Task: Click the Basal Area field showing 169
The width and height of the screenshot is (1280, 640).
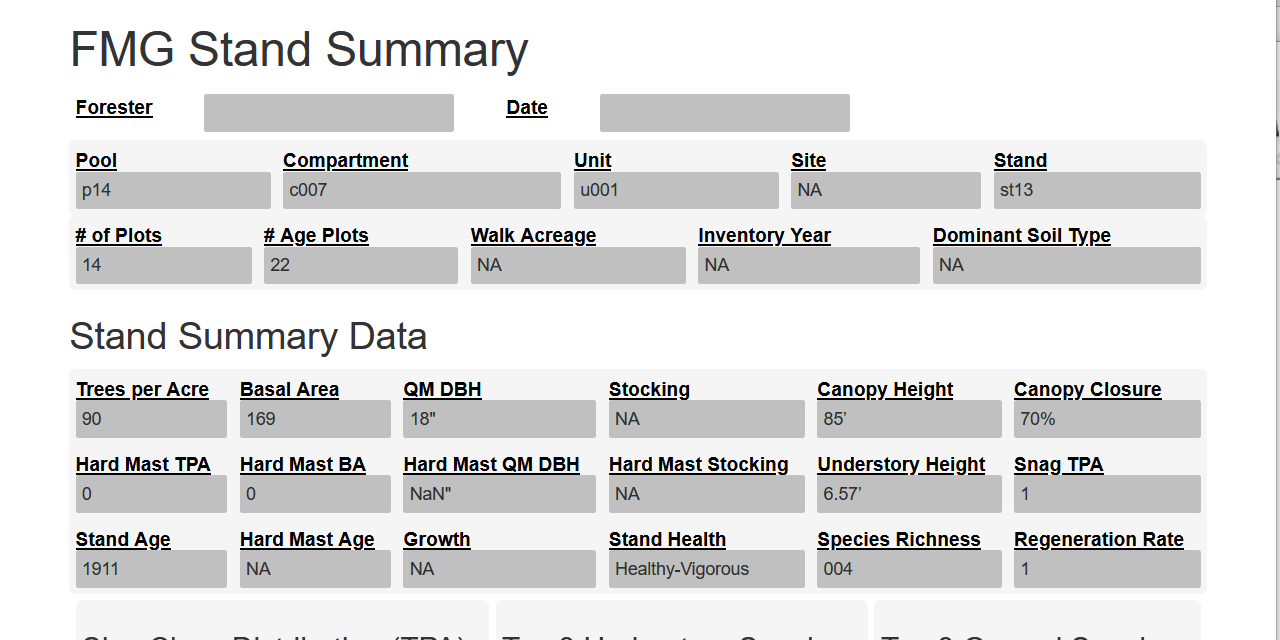Action: pyautogui.click(x=315, y=419)
